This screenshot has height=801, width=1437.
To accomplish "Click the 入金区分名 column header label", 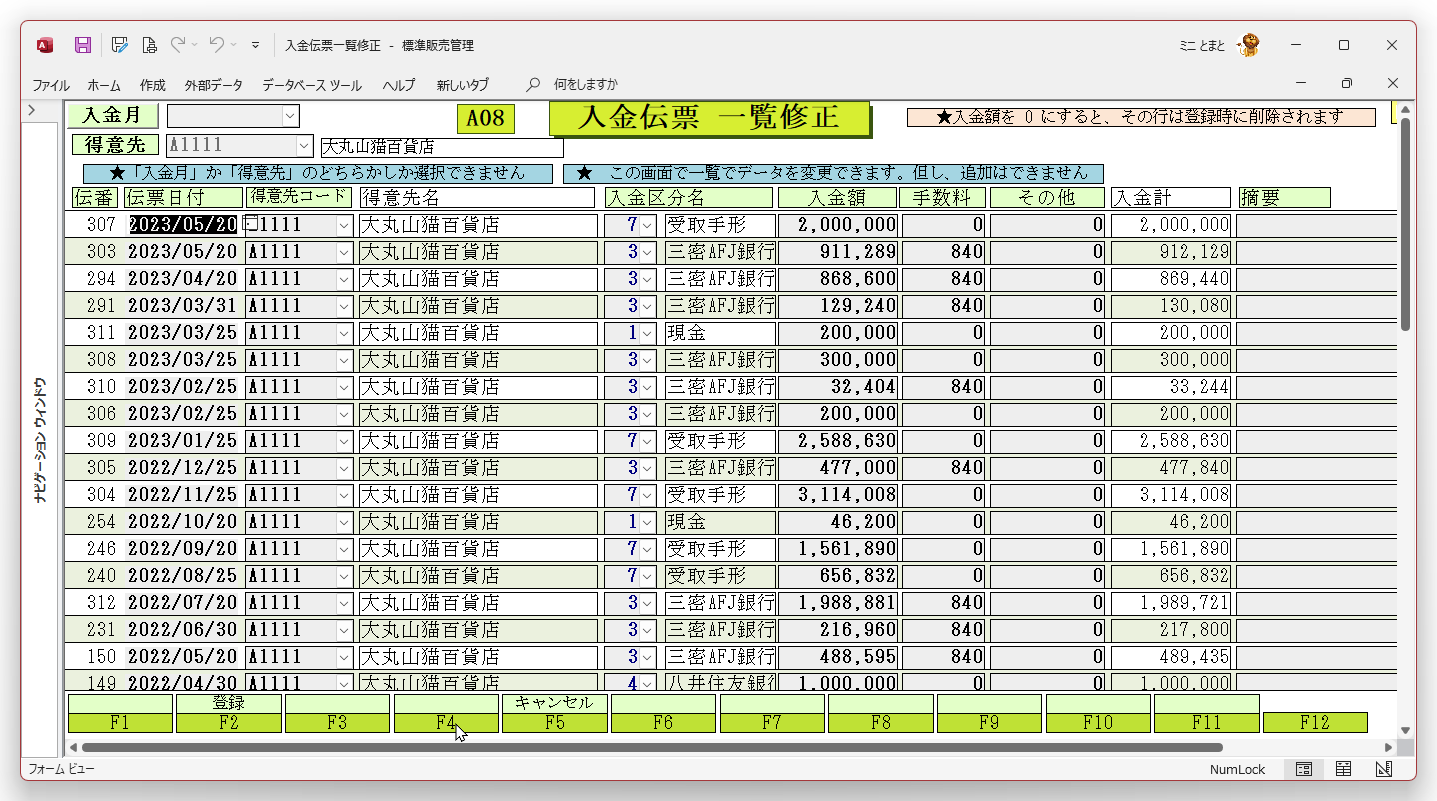I will [x=689, y=198].
